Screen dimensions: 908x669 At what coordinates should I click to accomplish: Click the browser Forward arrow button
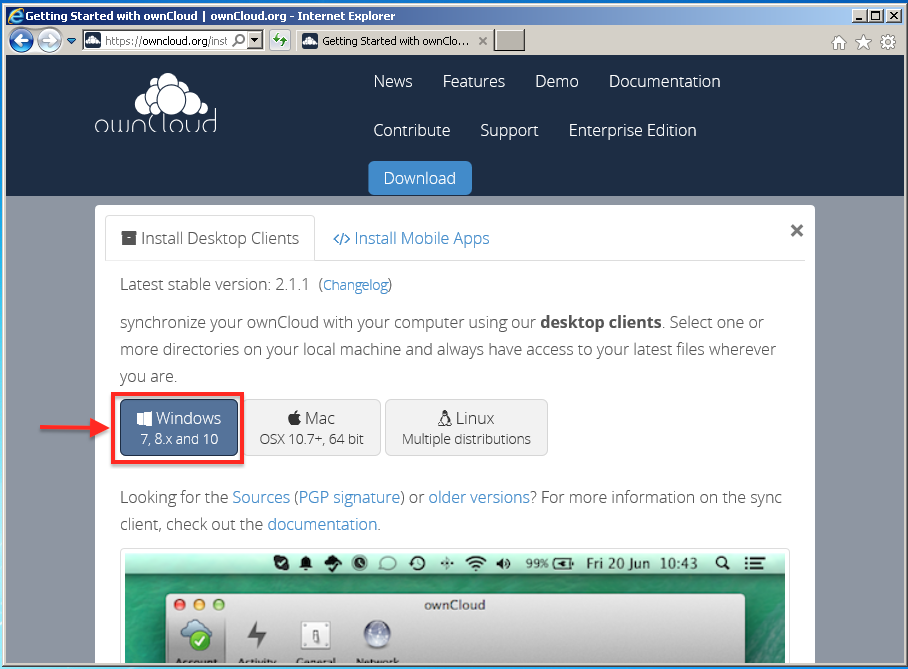(x=49, y=41)
